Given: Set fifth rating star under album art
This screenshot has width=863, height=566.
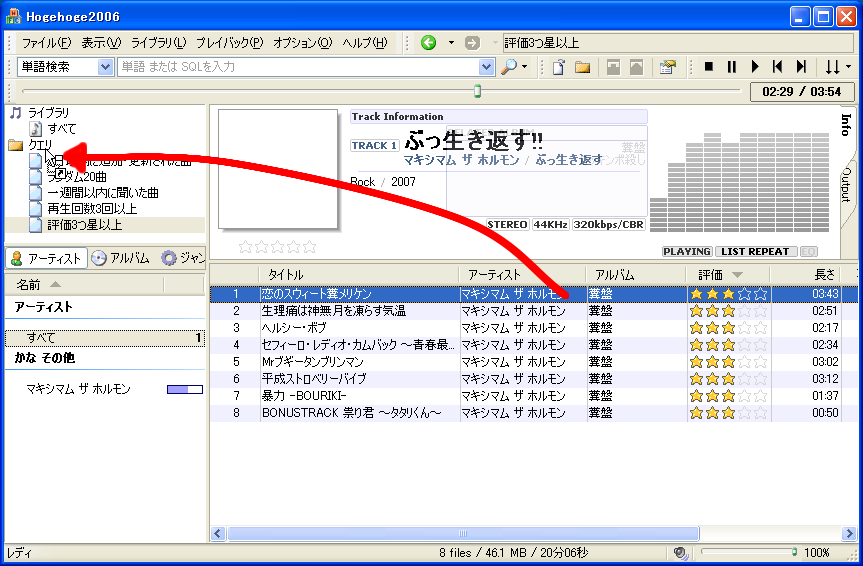Looking at the screenshot, I should (310, 247).
